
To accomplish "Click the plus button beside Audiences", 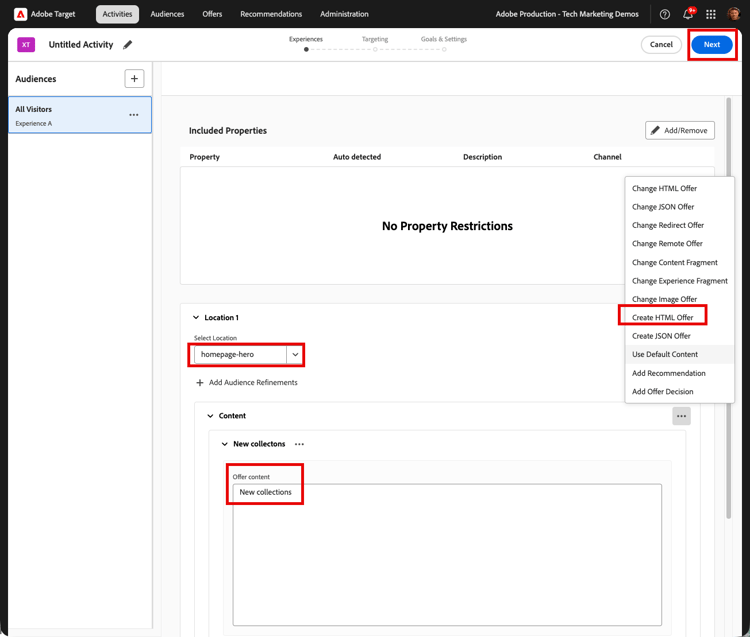I will [x=134, y=78].
